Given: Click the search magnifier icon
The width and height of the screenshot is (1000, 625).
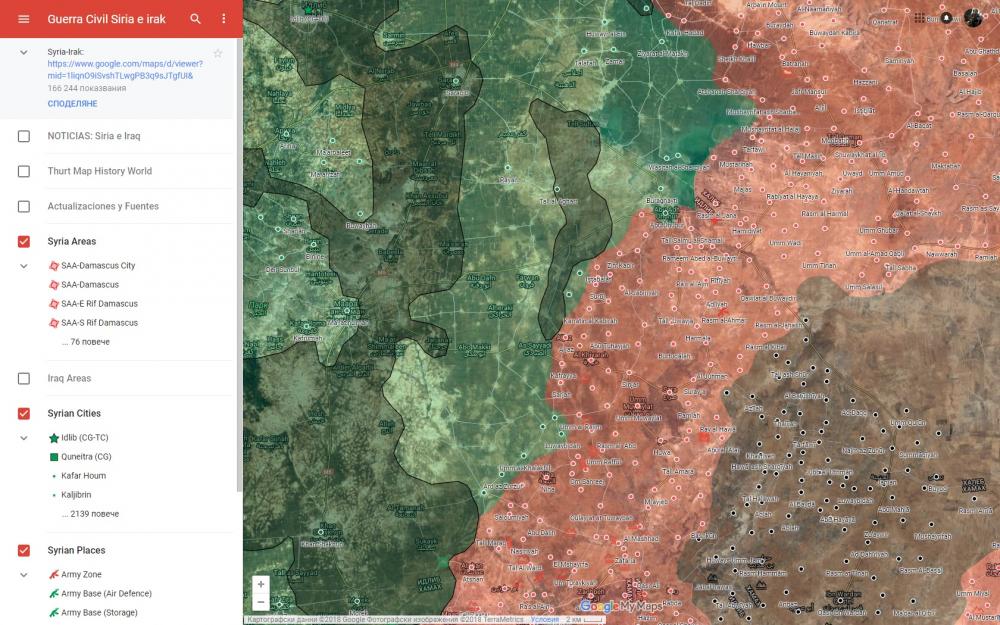Looking at the screenshot, I should [x=196, y=19].
